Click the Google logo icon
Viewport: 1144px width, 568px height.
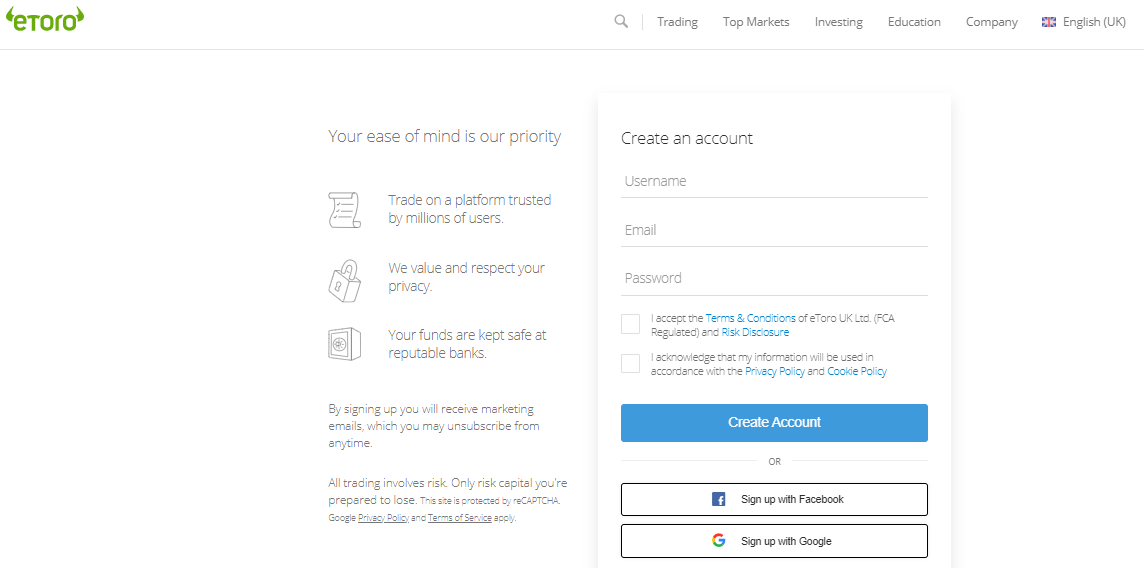click(719, 541)
